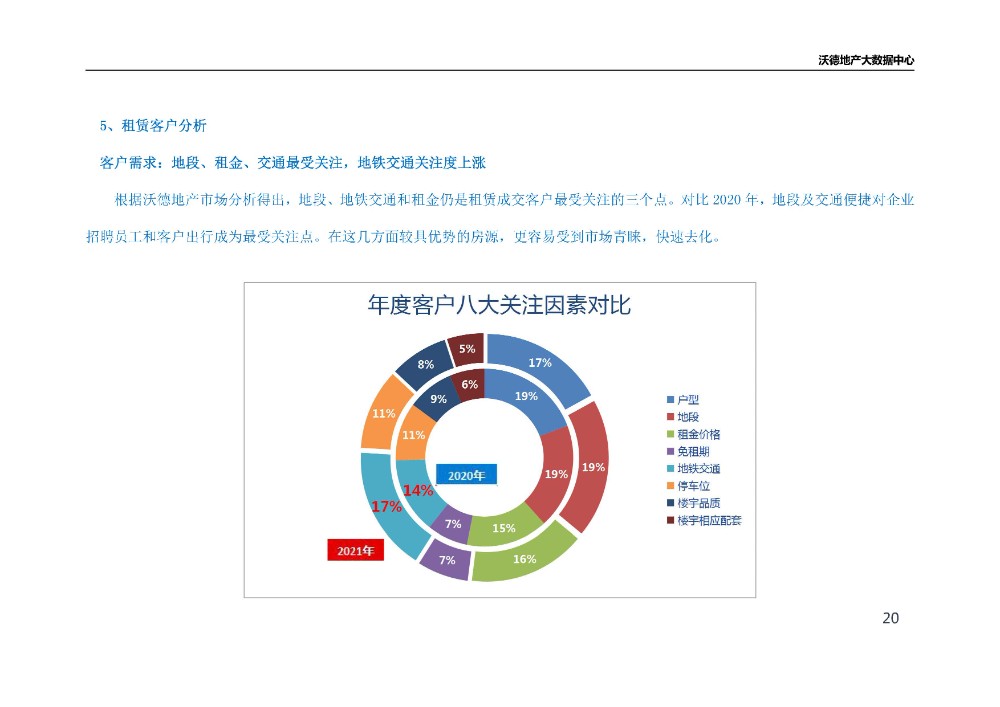Select the 楼宇相应配套 legend entry

(x=708, y=520)
